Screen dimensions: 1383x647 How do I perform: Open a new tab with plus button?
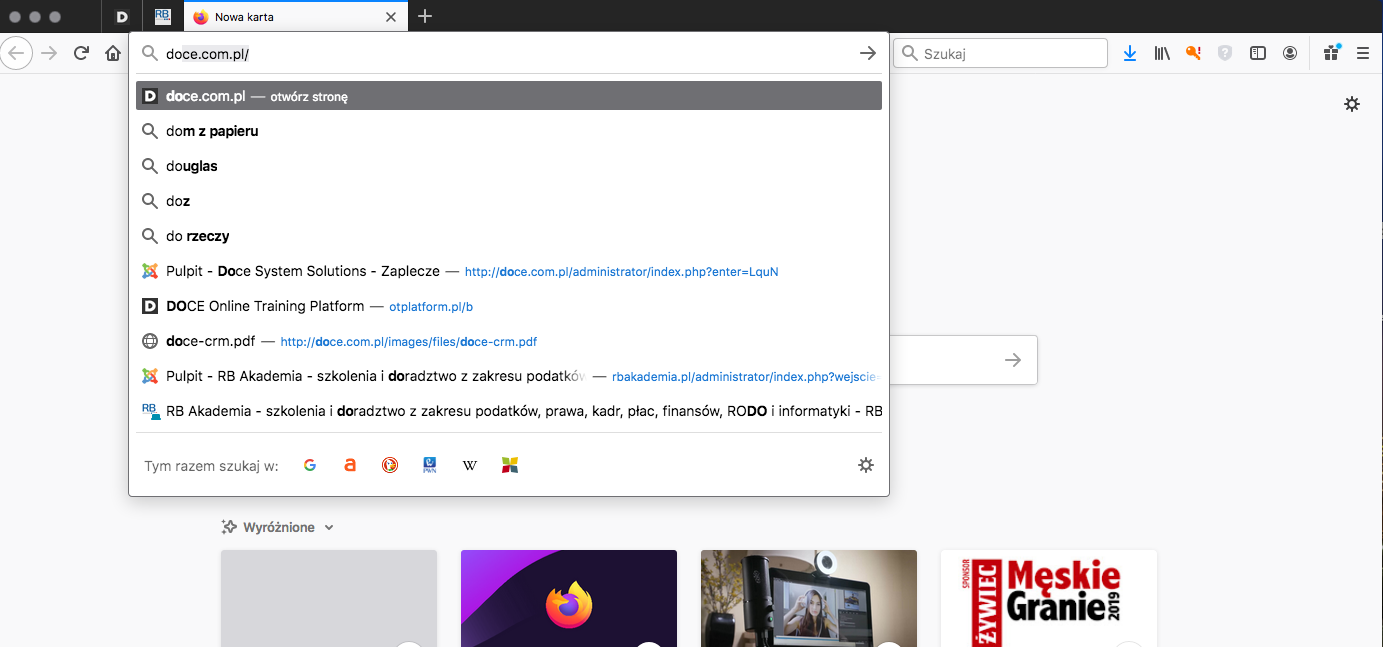pyautogui.click(x=425, y=17)
